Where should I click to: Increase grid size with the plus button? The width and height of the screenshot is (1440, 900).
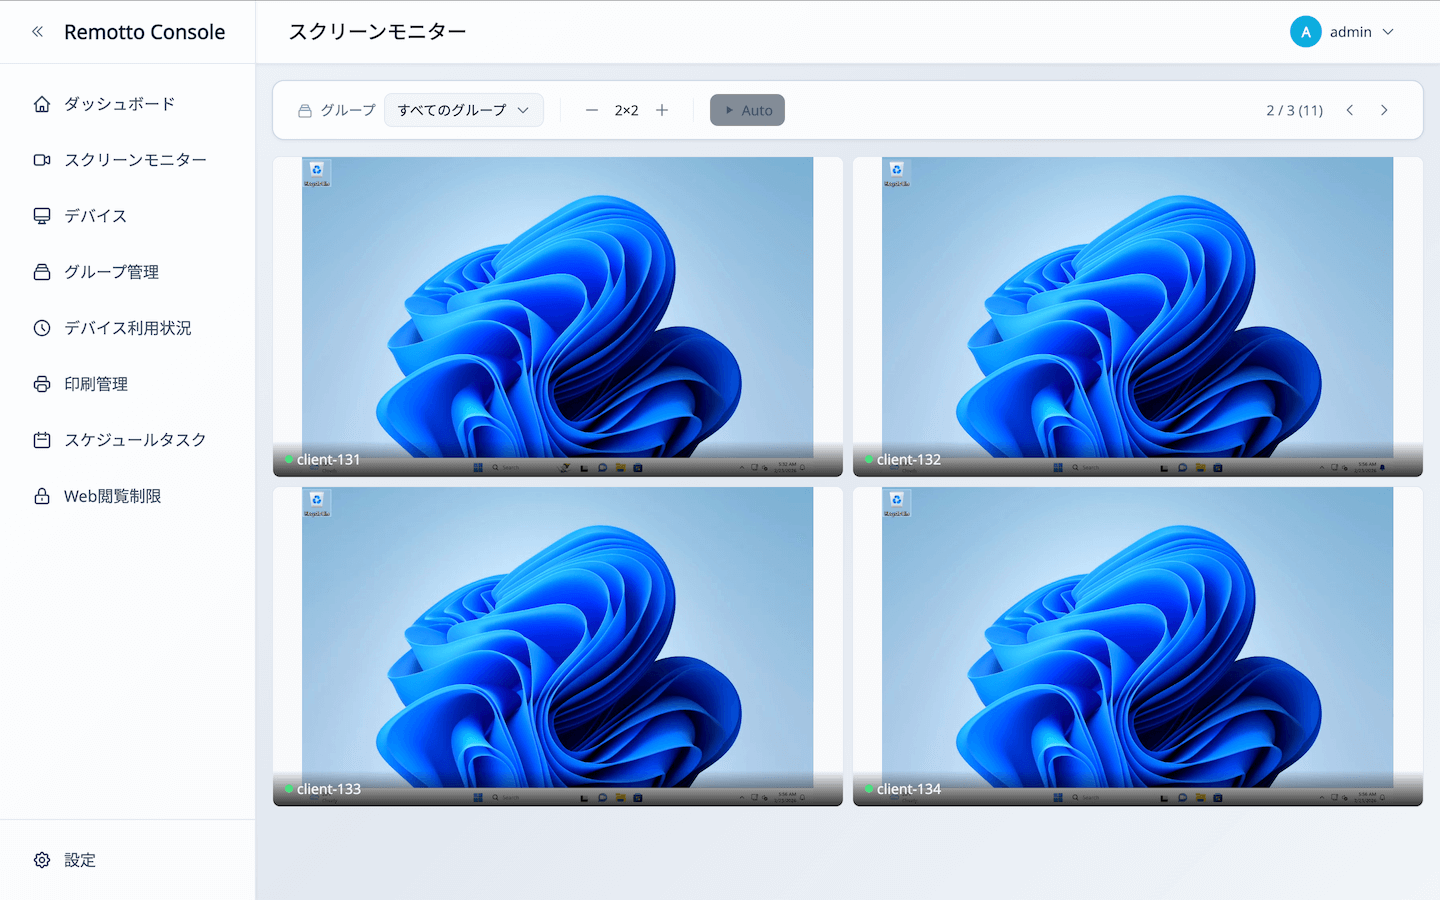pyautogui.click(x=662, y=110)
